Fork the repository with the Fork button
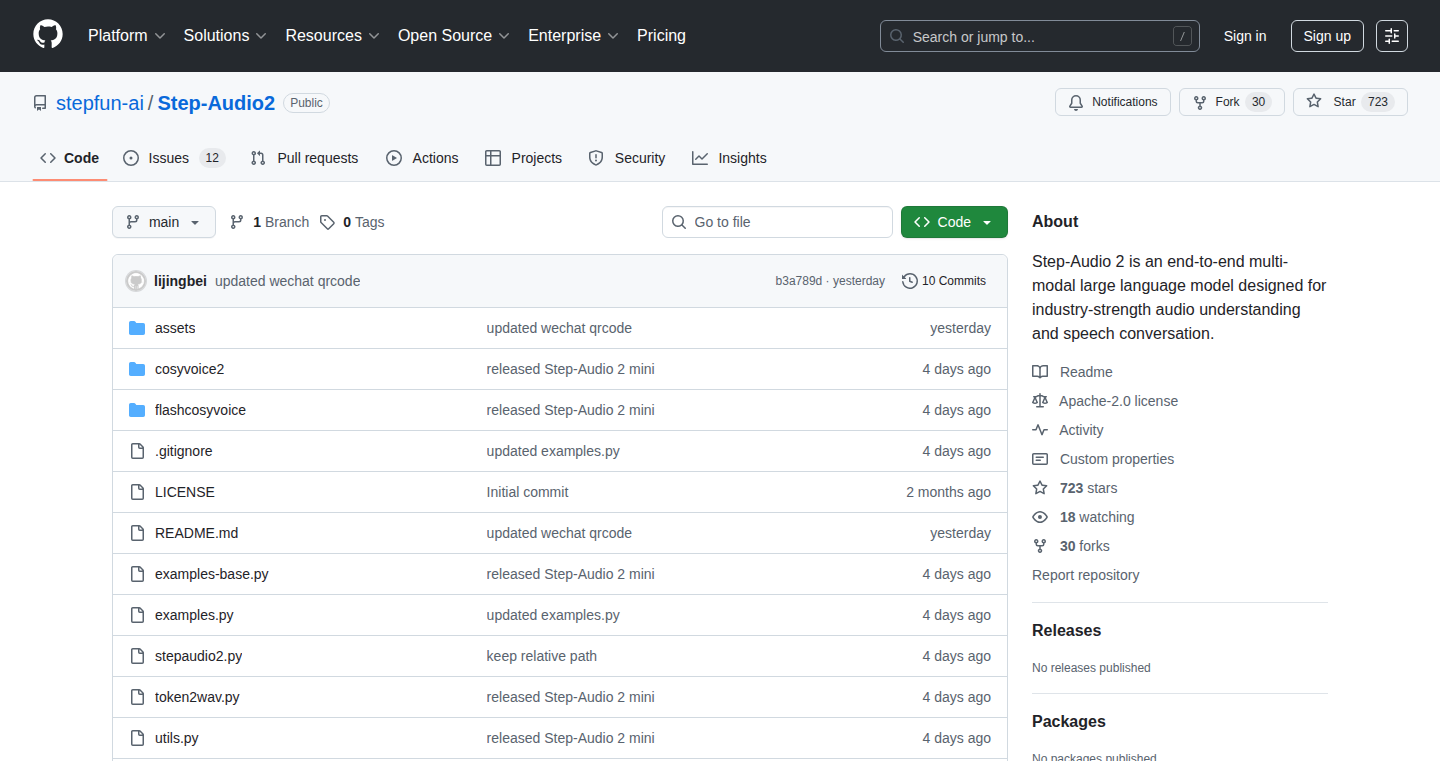Image resolution: width=1440 pixels, height=761 pixels. tap(1232, 102)
